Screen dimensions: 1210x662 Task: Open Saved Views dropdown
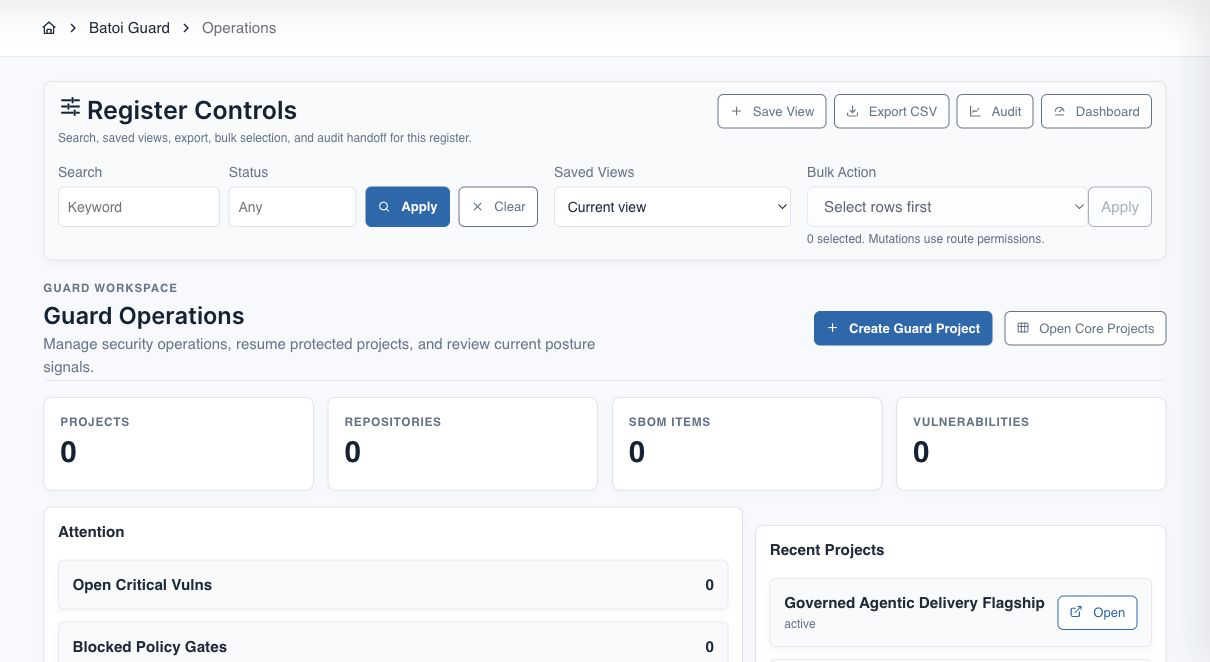point(673,207)
